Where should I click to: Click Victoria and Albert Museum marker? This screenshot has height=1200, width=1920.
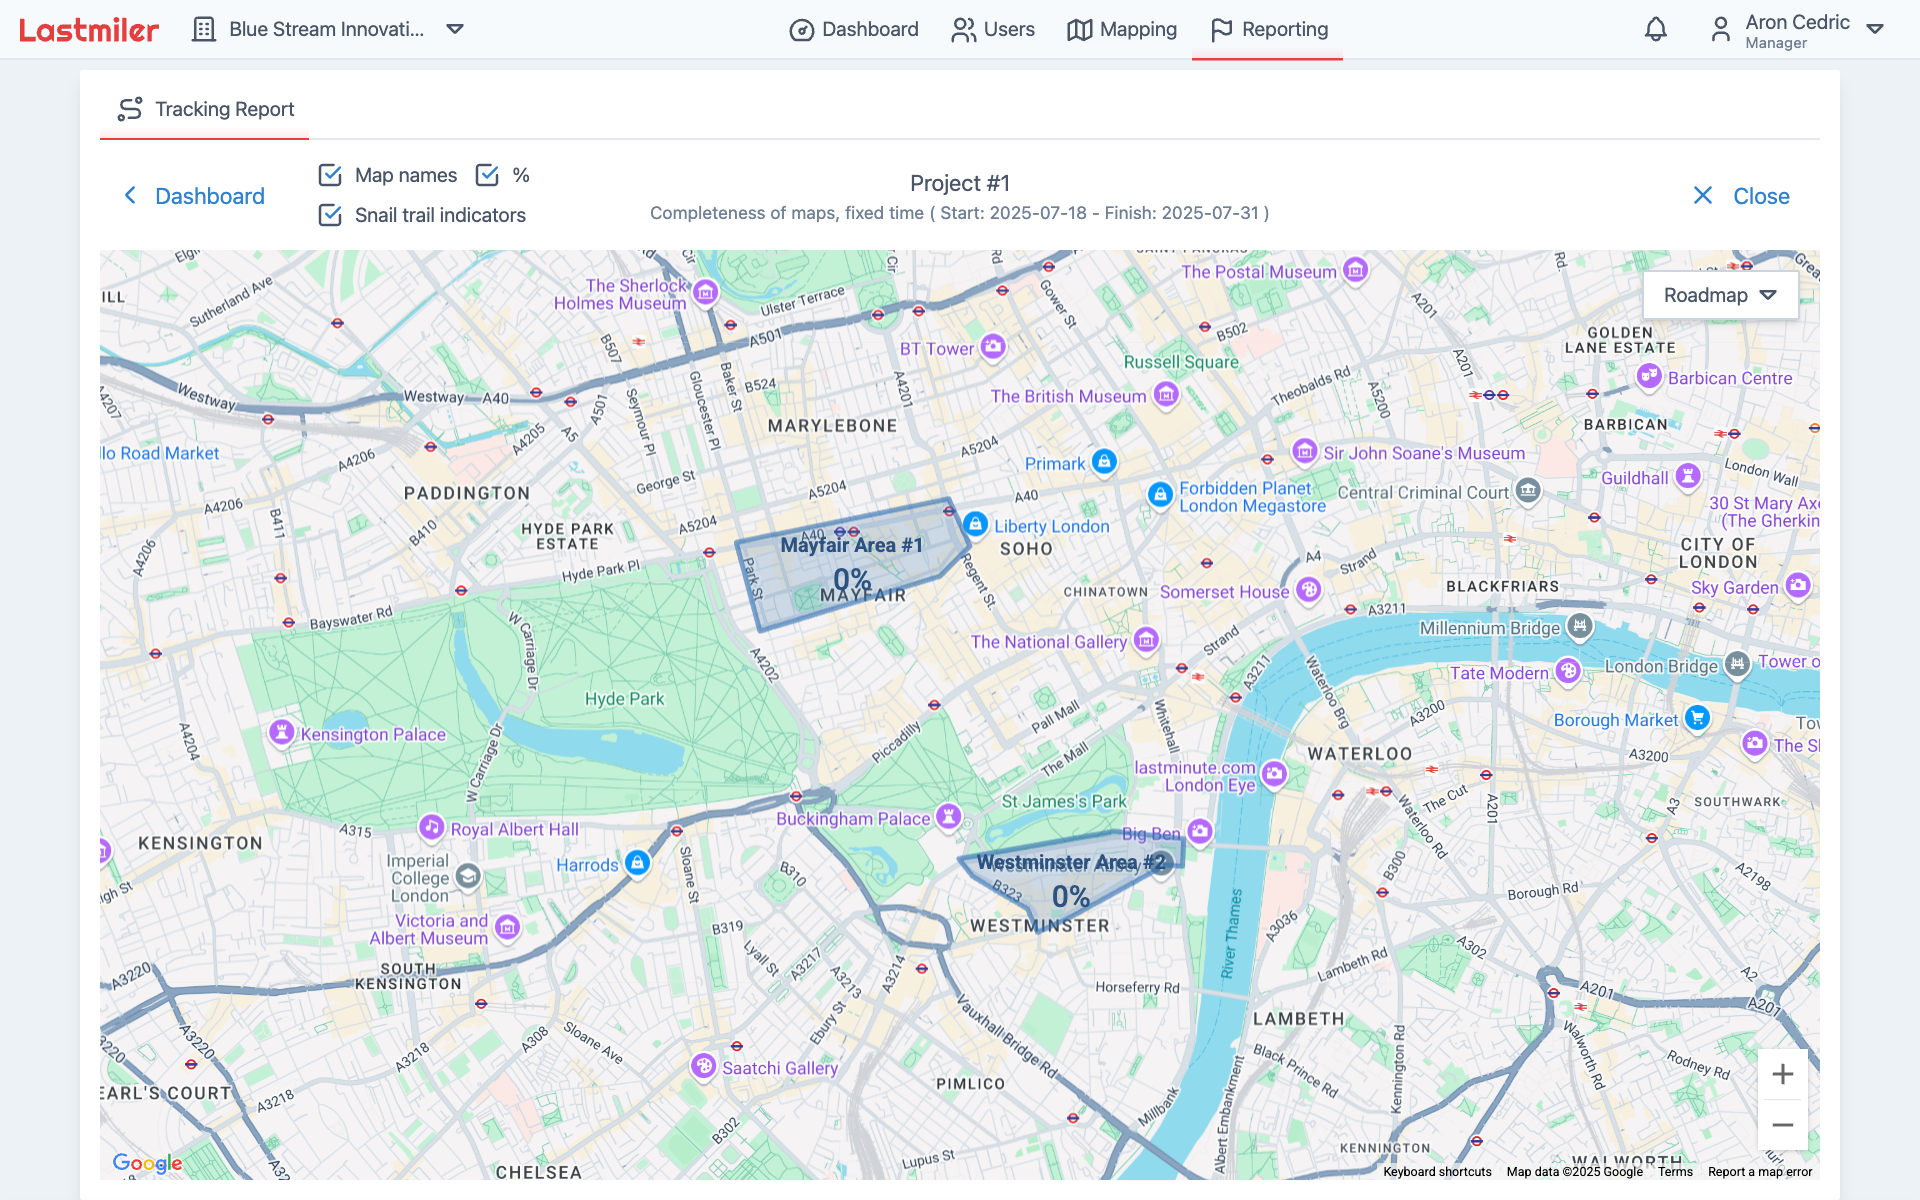pos(508,928)
